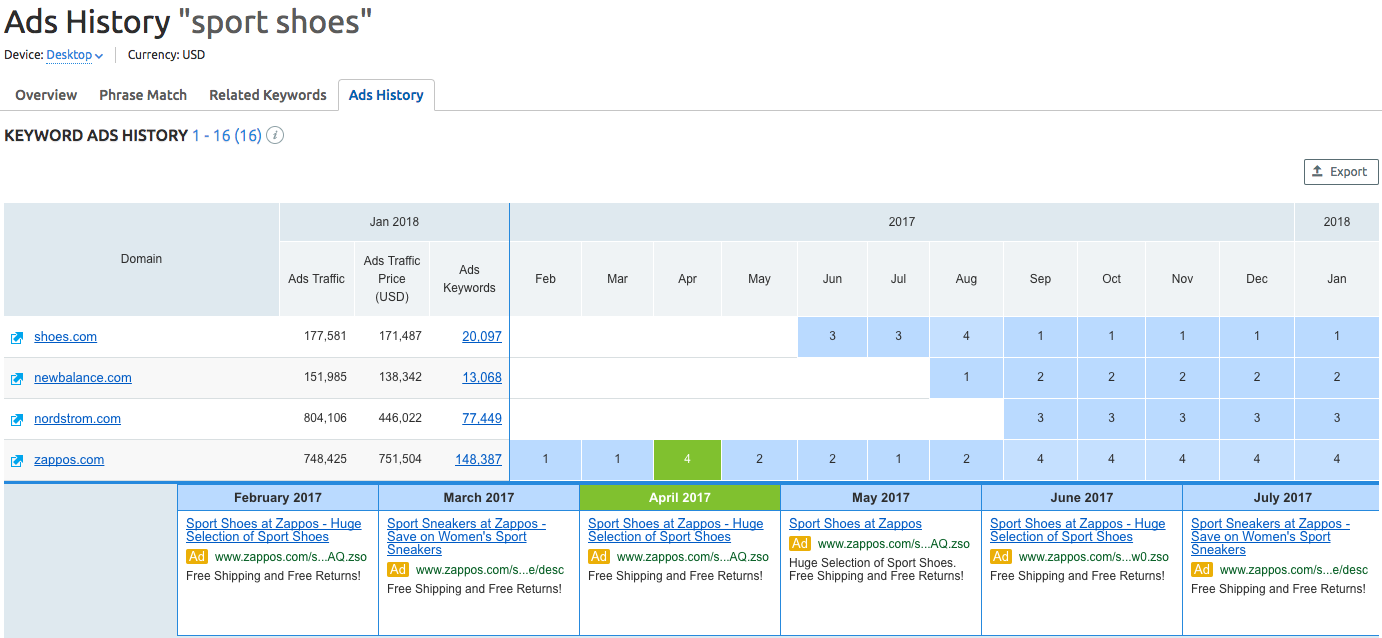Viewport: 1382px width, 638px height.
Task: Open the Desktop device dropdown
Action: click(x=75, y=55)
